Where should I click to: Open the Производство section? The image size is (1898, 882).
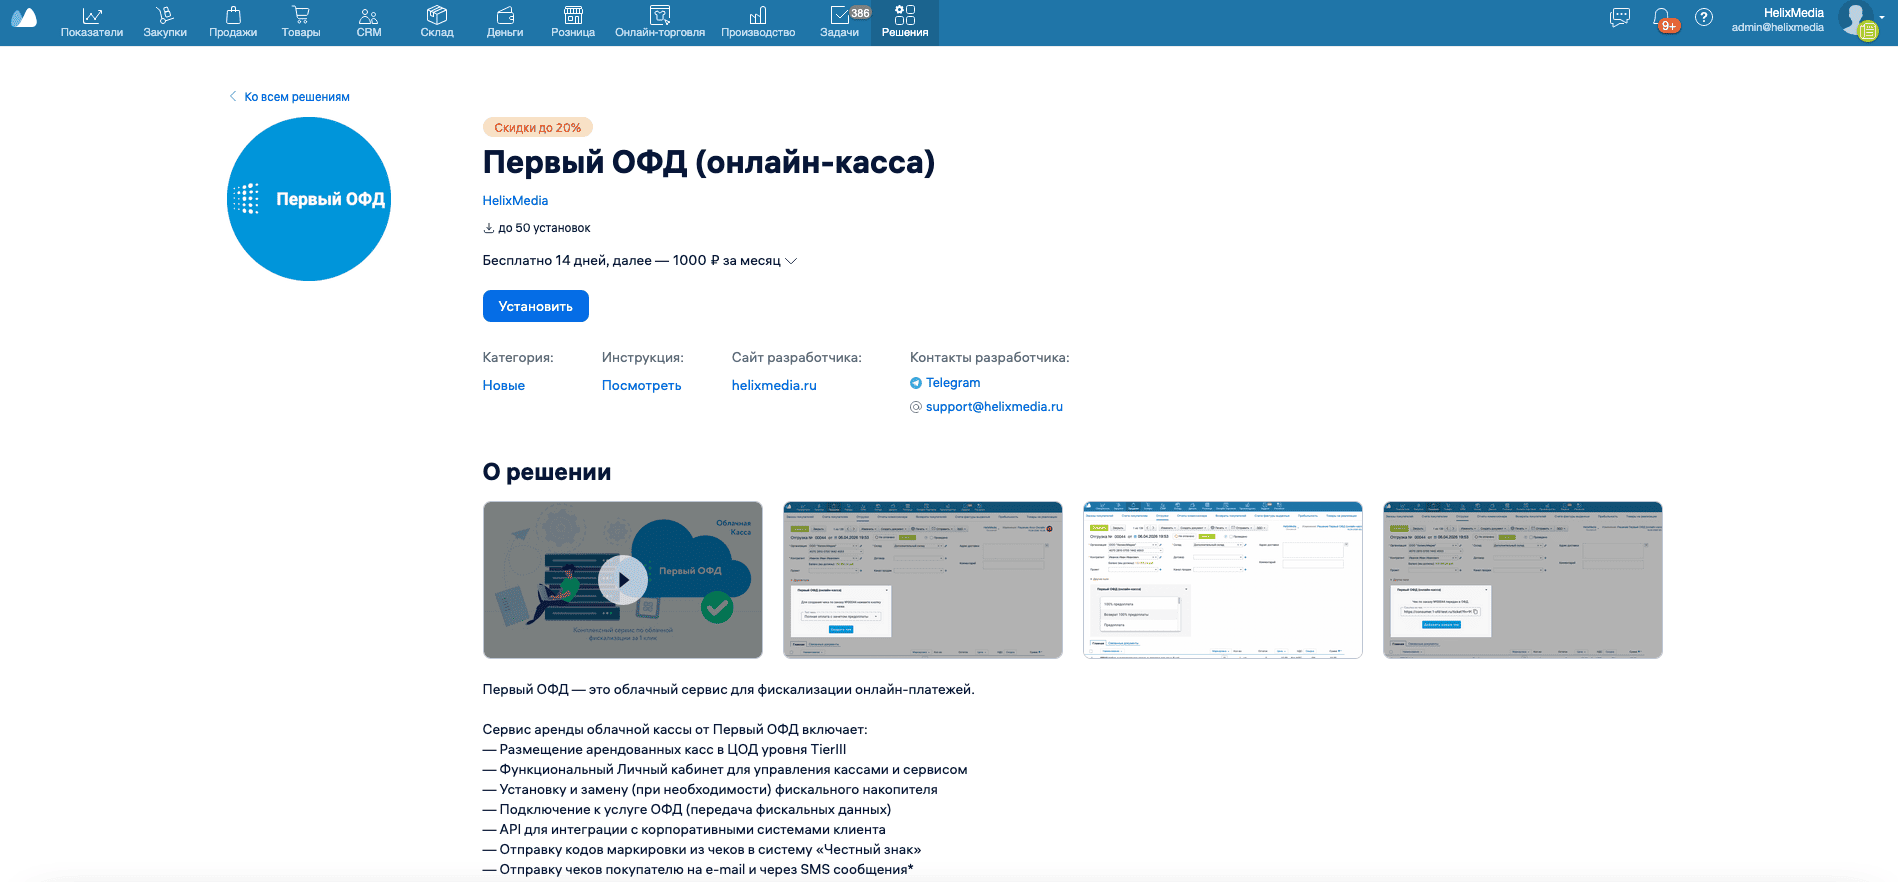pos(758,22)
